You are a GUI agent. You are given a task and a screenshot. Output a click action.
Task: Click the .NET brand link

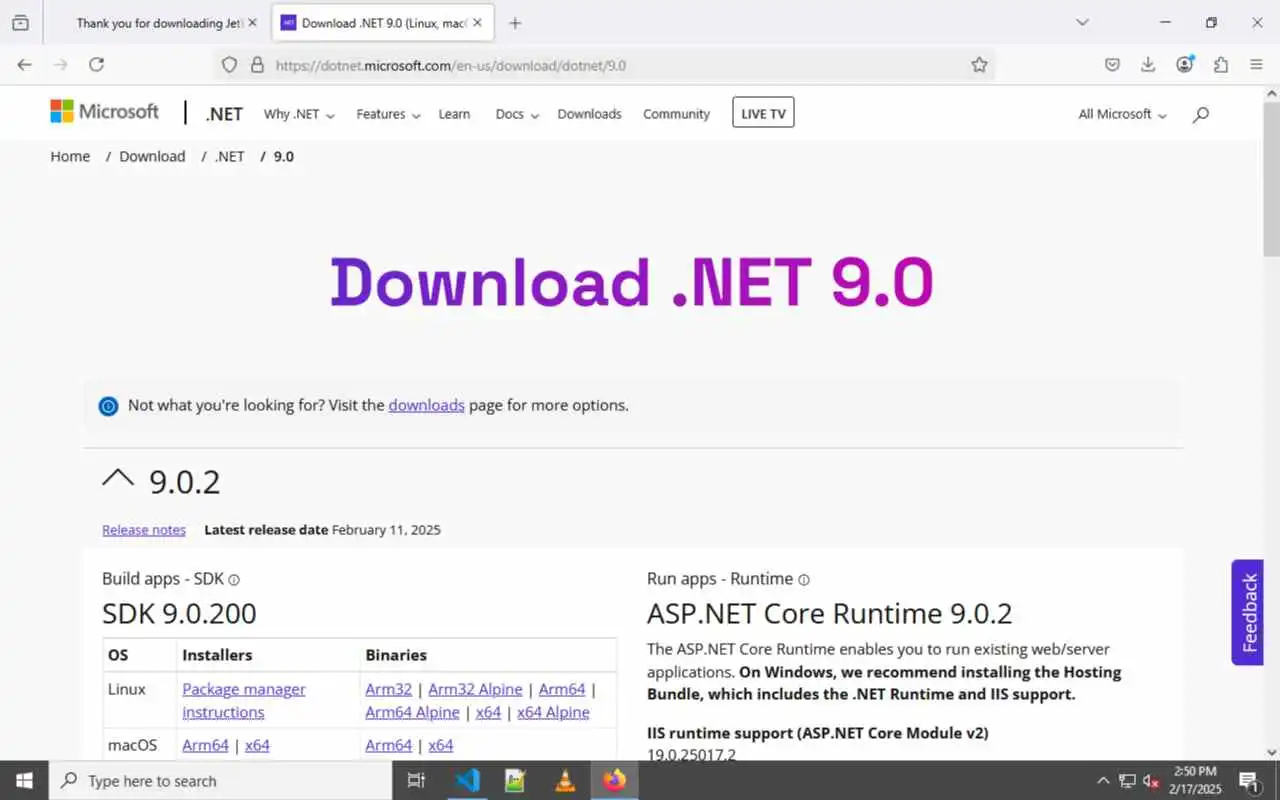click(224, 114)
